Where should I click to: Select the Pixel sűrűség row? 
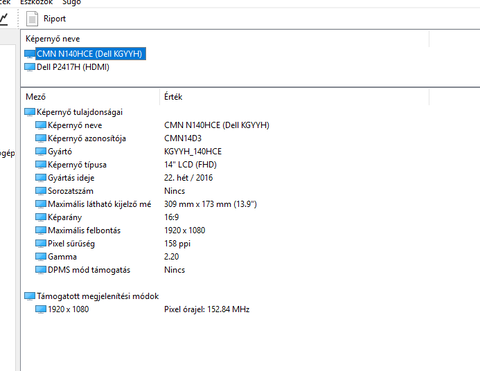coord(71,244)
